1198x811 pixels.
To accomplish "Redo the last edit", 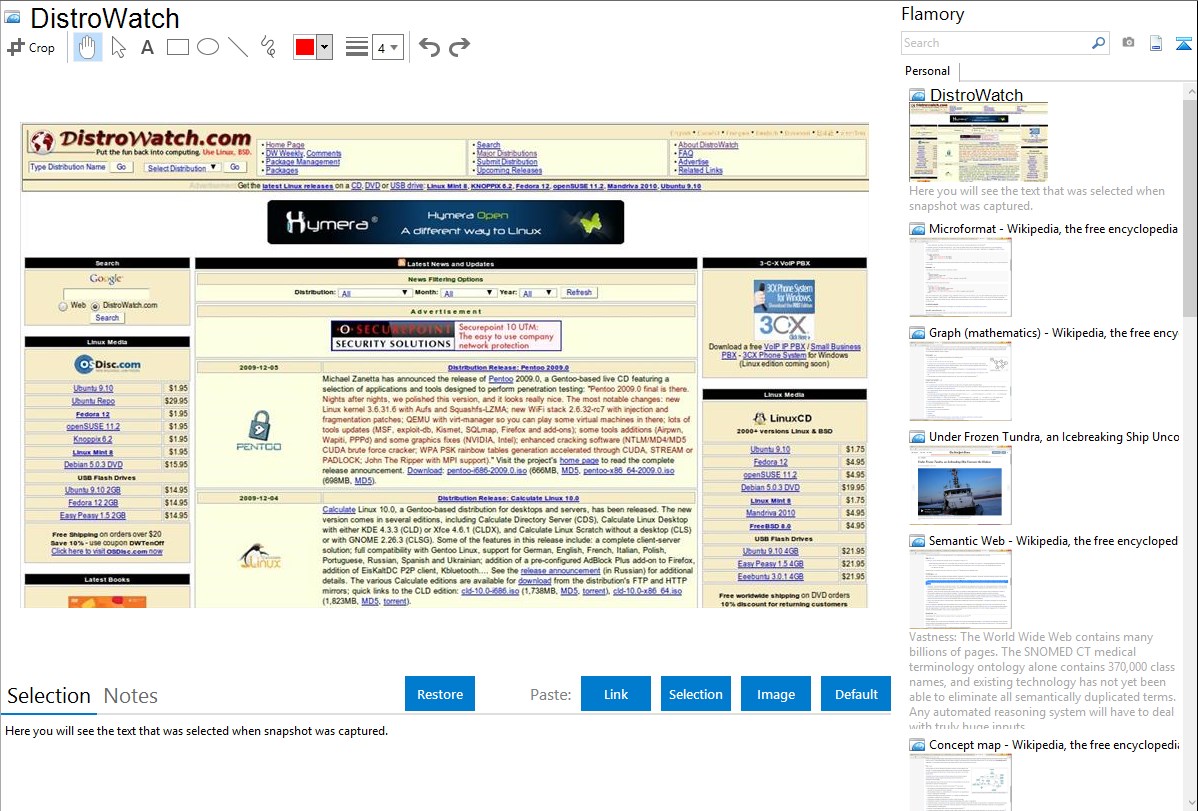I will click(x=459, y=47).
